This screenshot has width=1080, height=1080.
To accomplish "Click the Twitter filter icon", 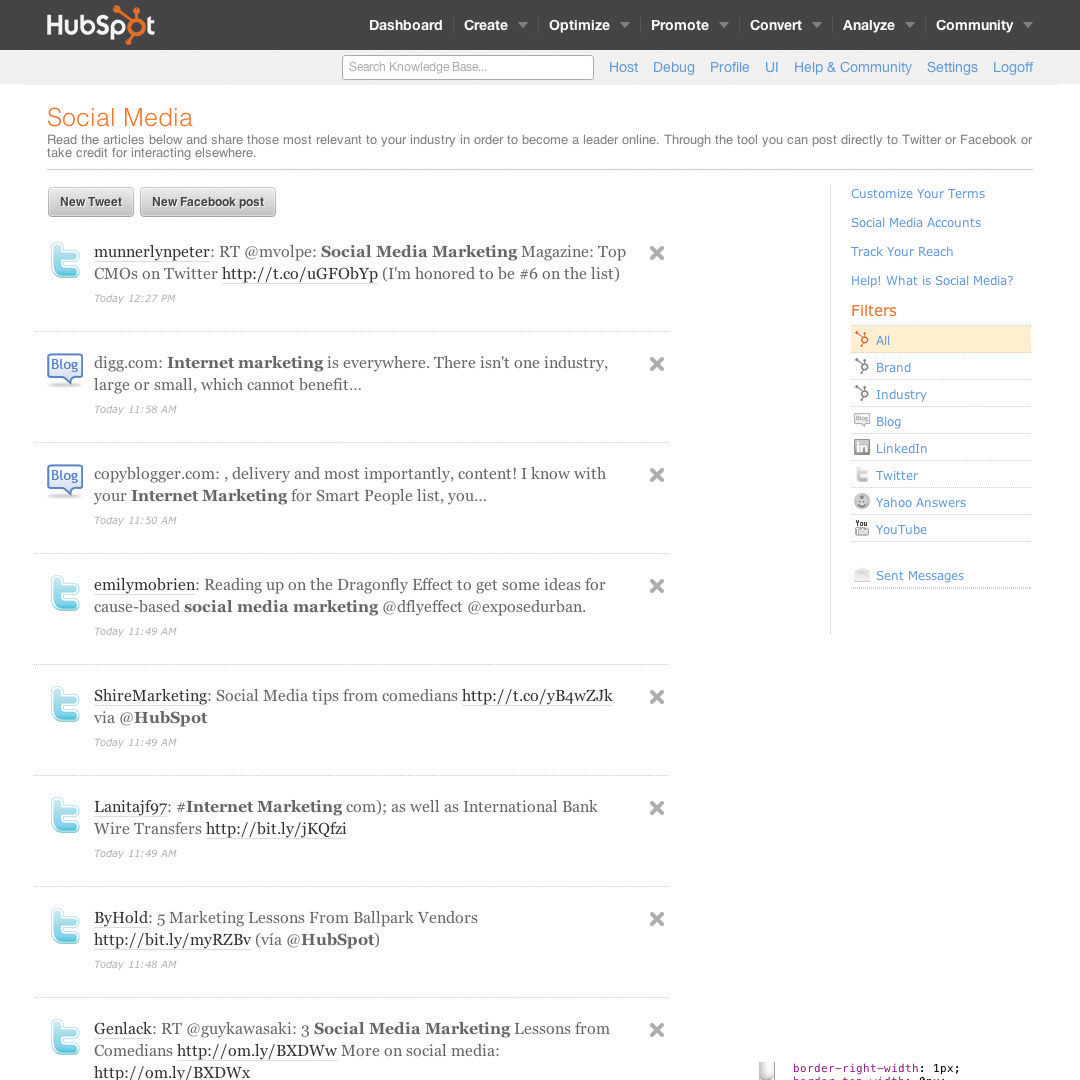I will point(862,474).
